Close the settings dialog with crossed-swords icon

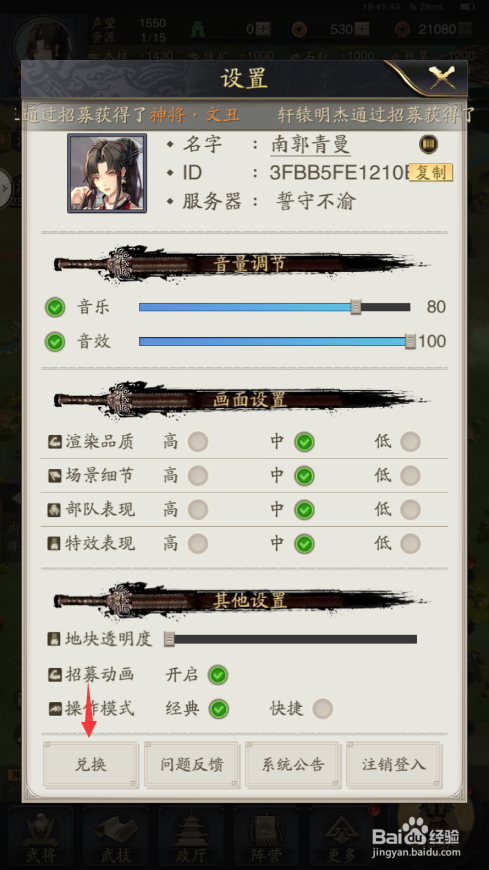[x=442, y=79]
